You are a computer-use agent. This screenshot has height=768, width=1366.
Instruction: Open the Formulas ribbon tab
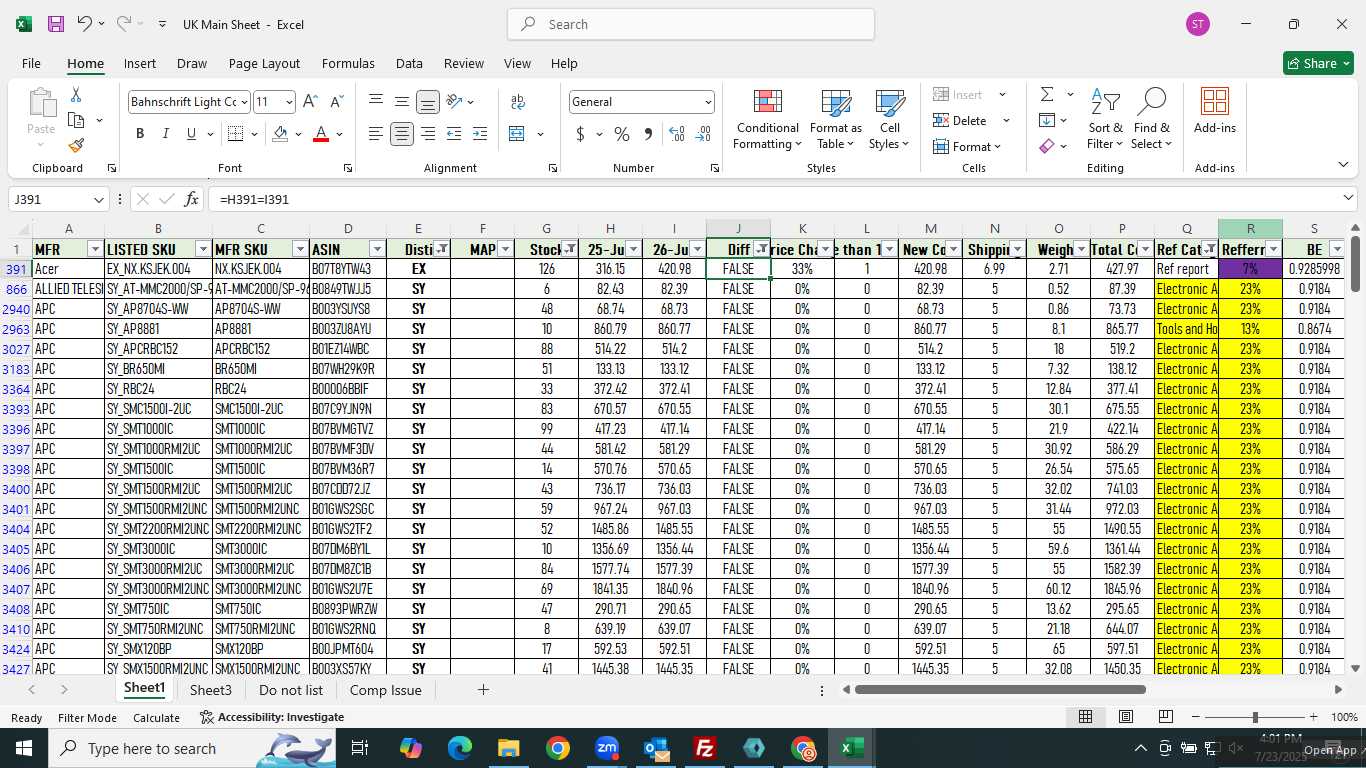click(348, 63)
